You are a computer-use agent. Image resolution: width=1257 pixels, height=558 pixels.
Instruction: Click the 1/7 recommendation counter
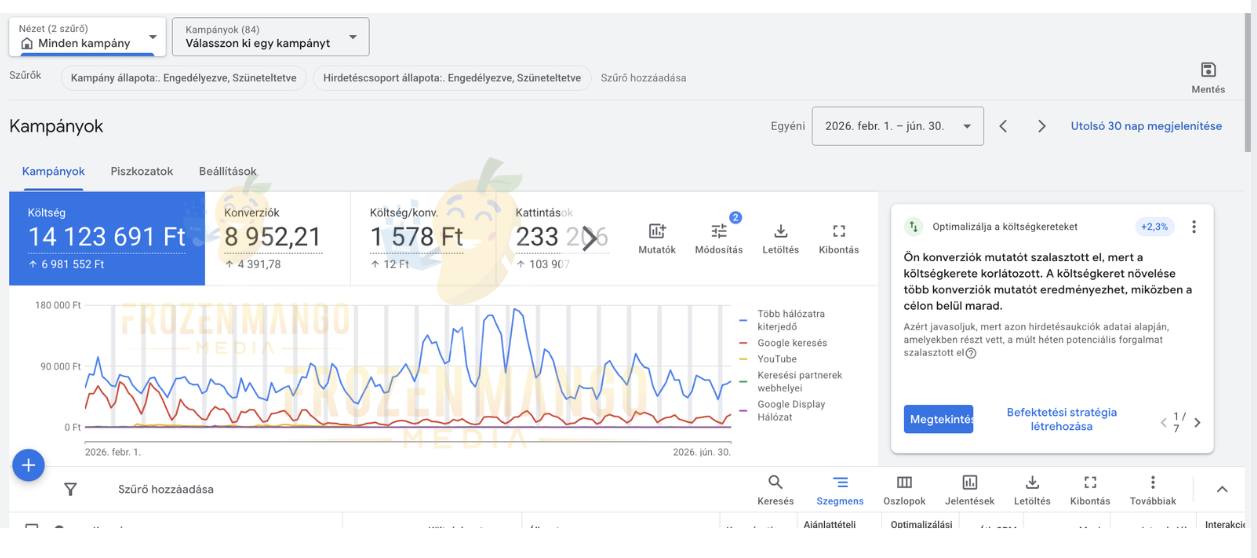pyautogui.click(x=1180, y=422)
